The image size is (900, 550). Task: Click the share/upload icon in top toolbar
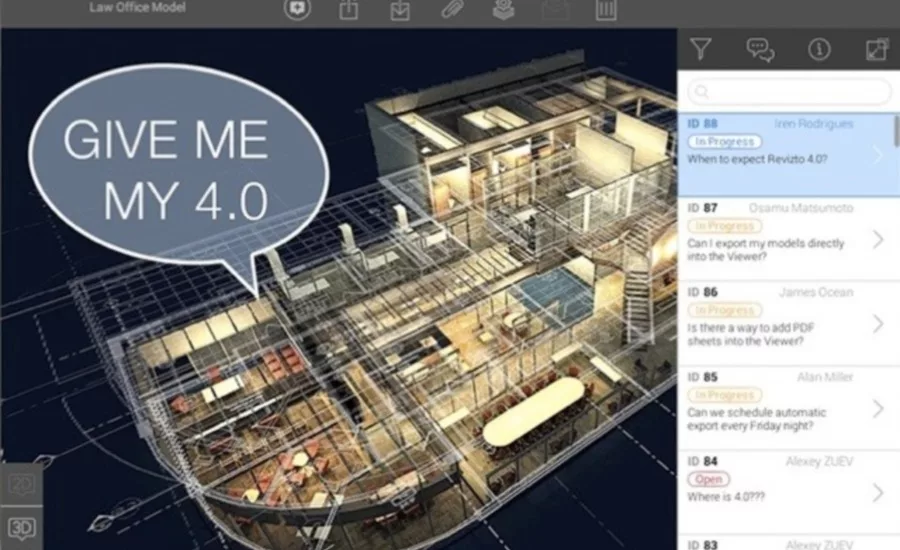[x=348, y=9]
